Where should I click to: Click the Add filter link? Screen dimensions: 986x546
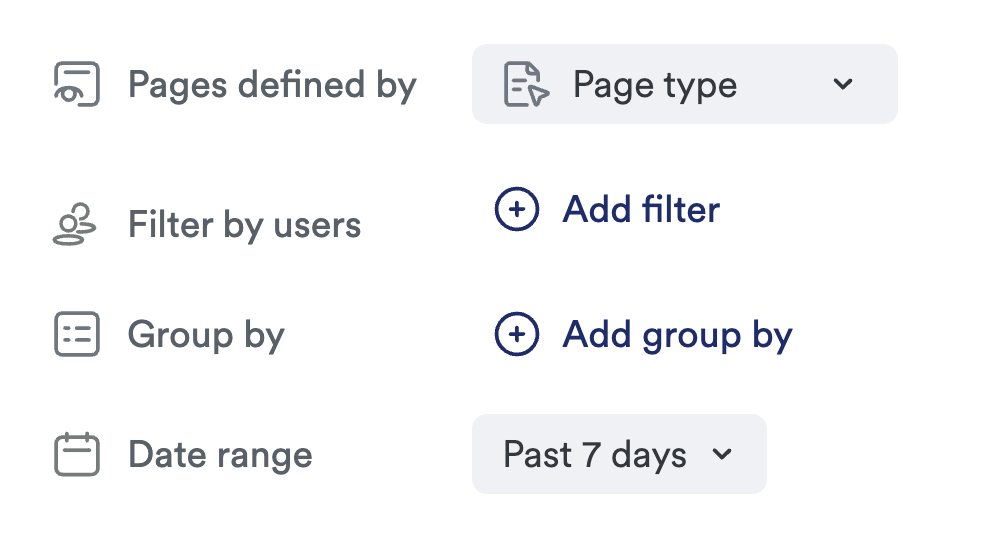click(x=607, y=210)
